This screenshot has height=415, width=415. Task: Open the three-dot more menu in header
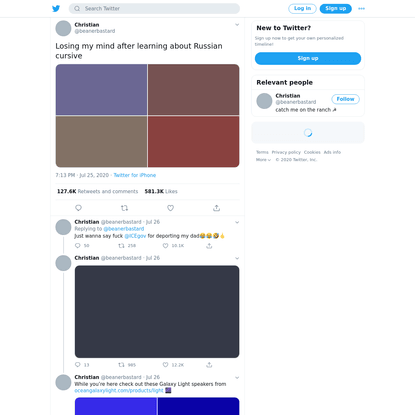point(361,9)
